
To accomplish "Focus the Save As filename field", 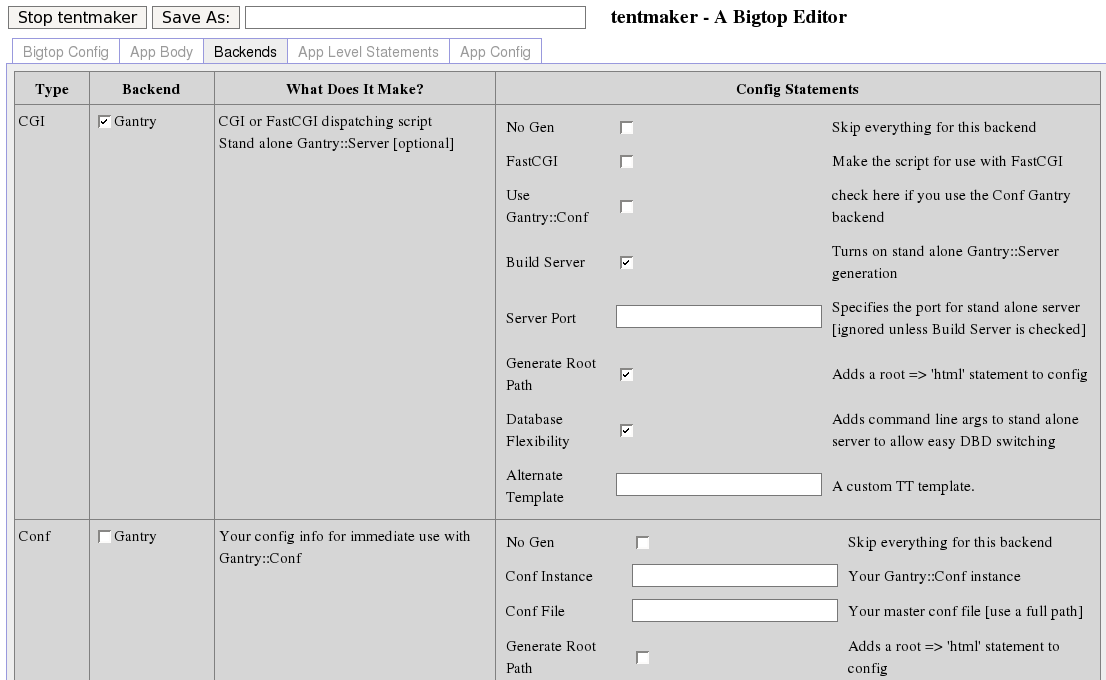I will [415, 18].
